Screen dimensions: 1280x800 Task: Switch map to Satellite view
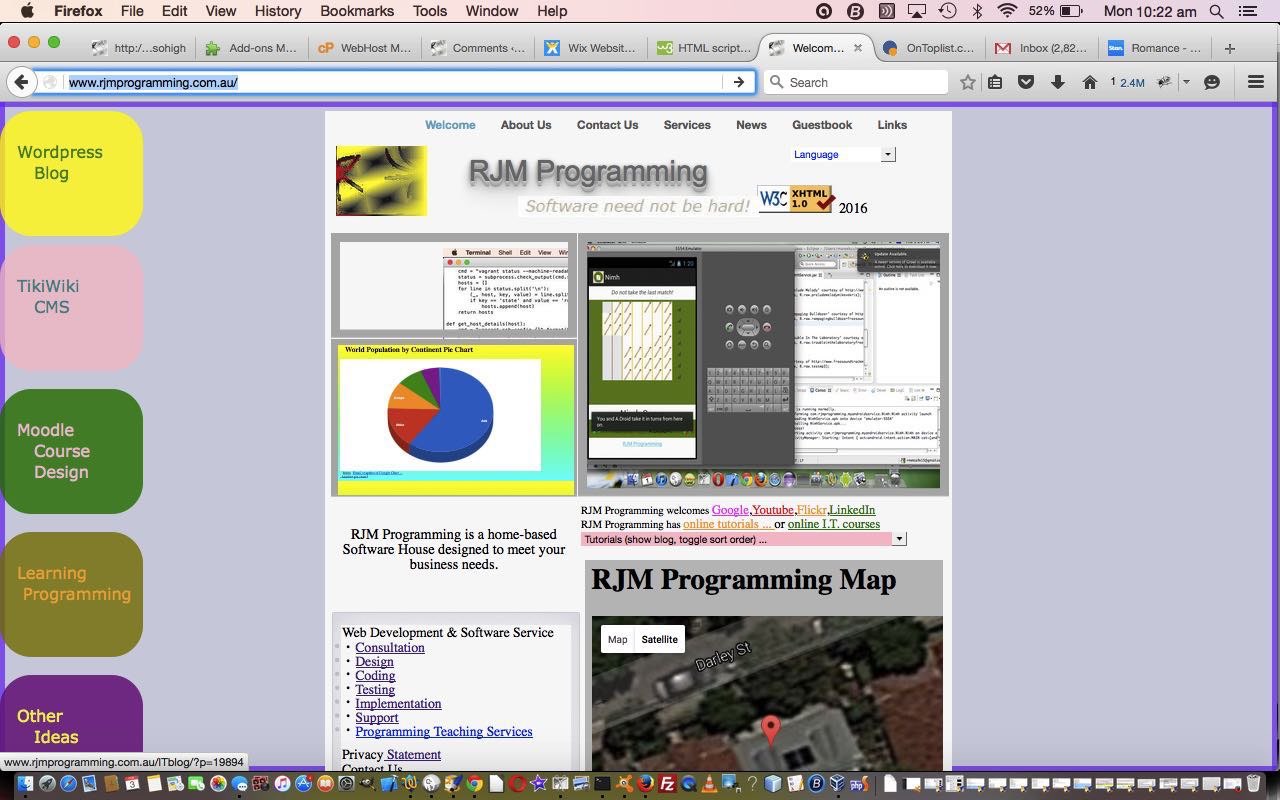click(x=659, y=640)
